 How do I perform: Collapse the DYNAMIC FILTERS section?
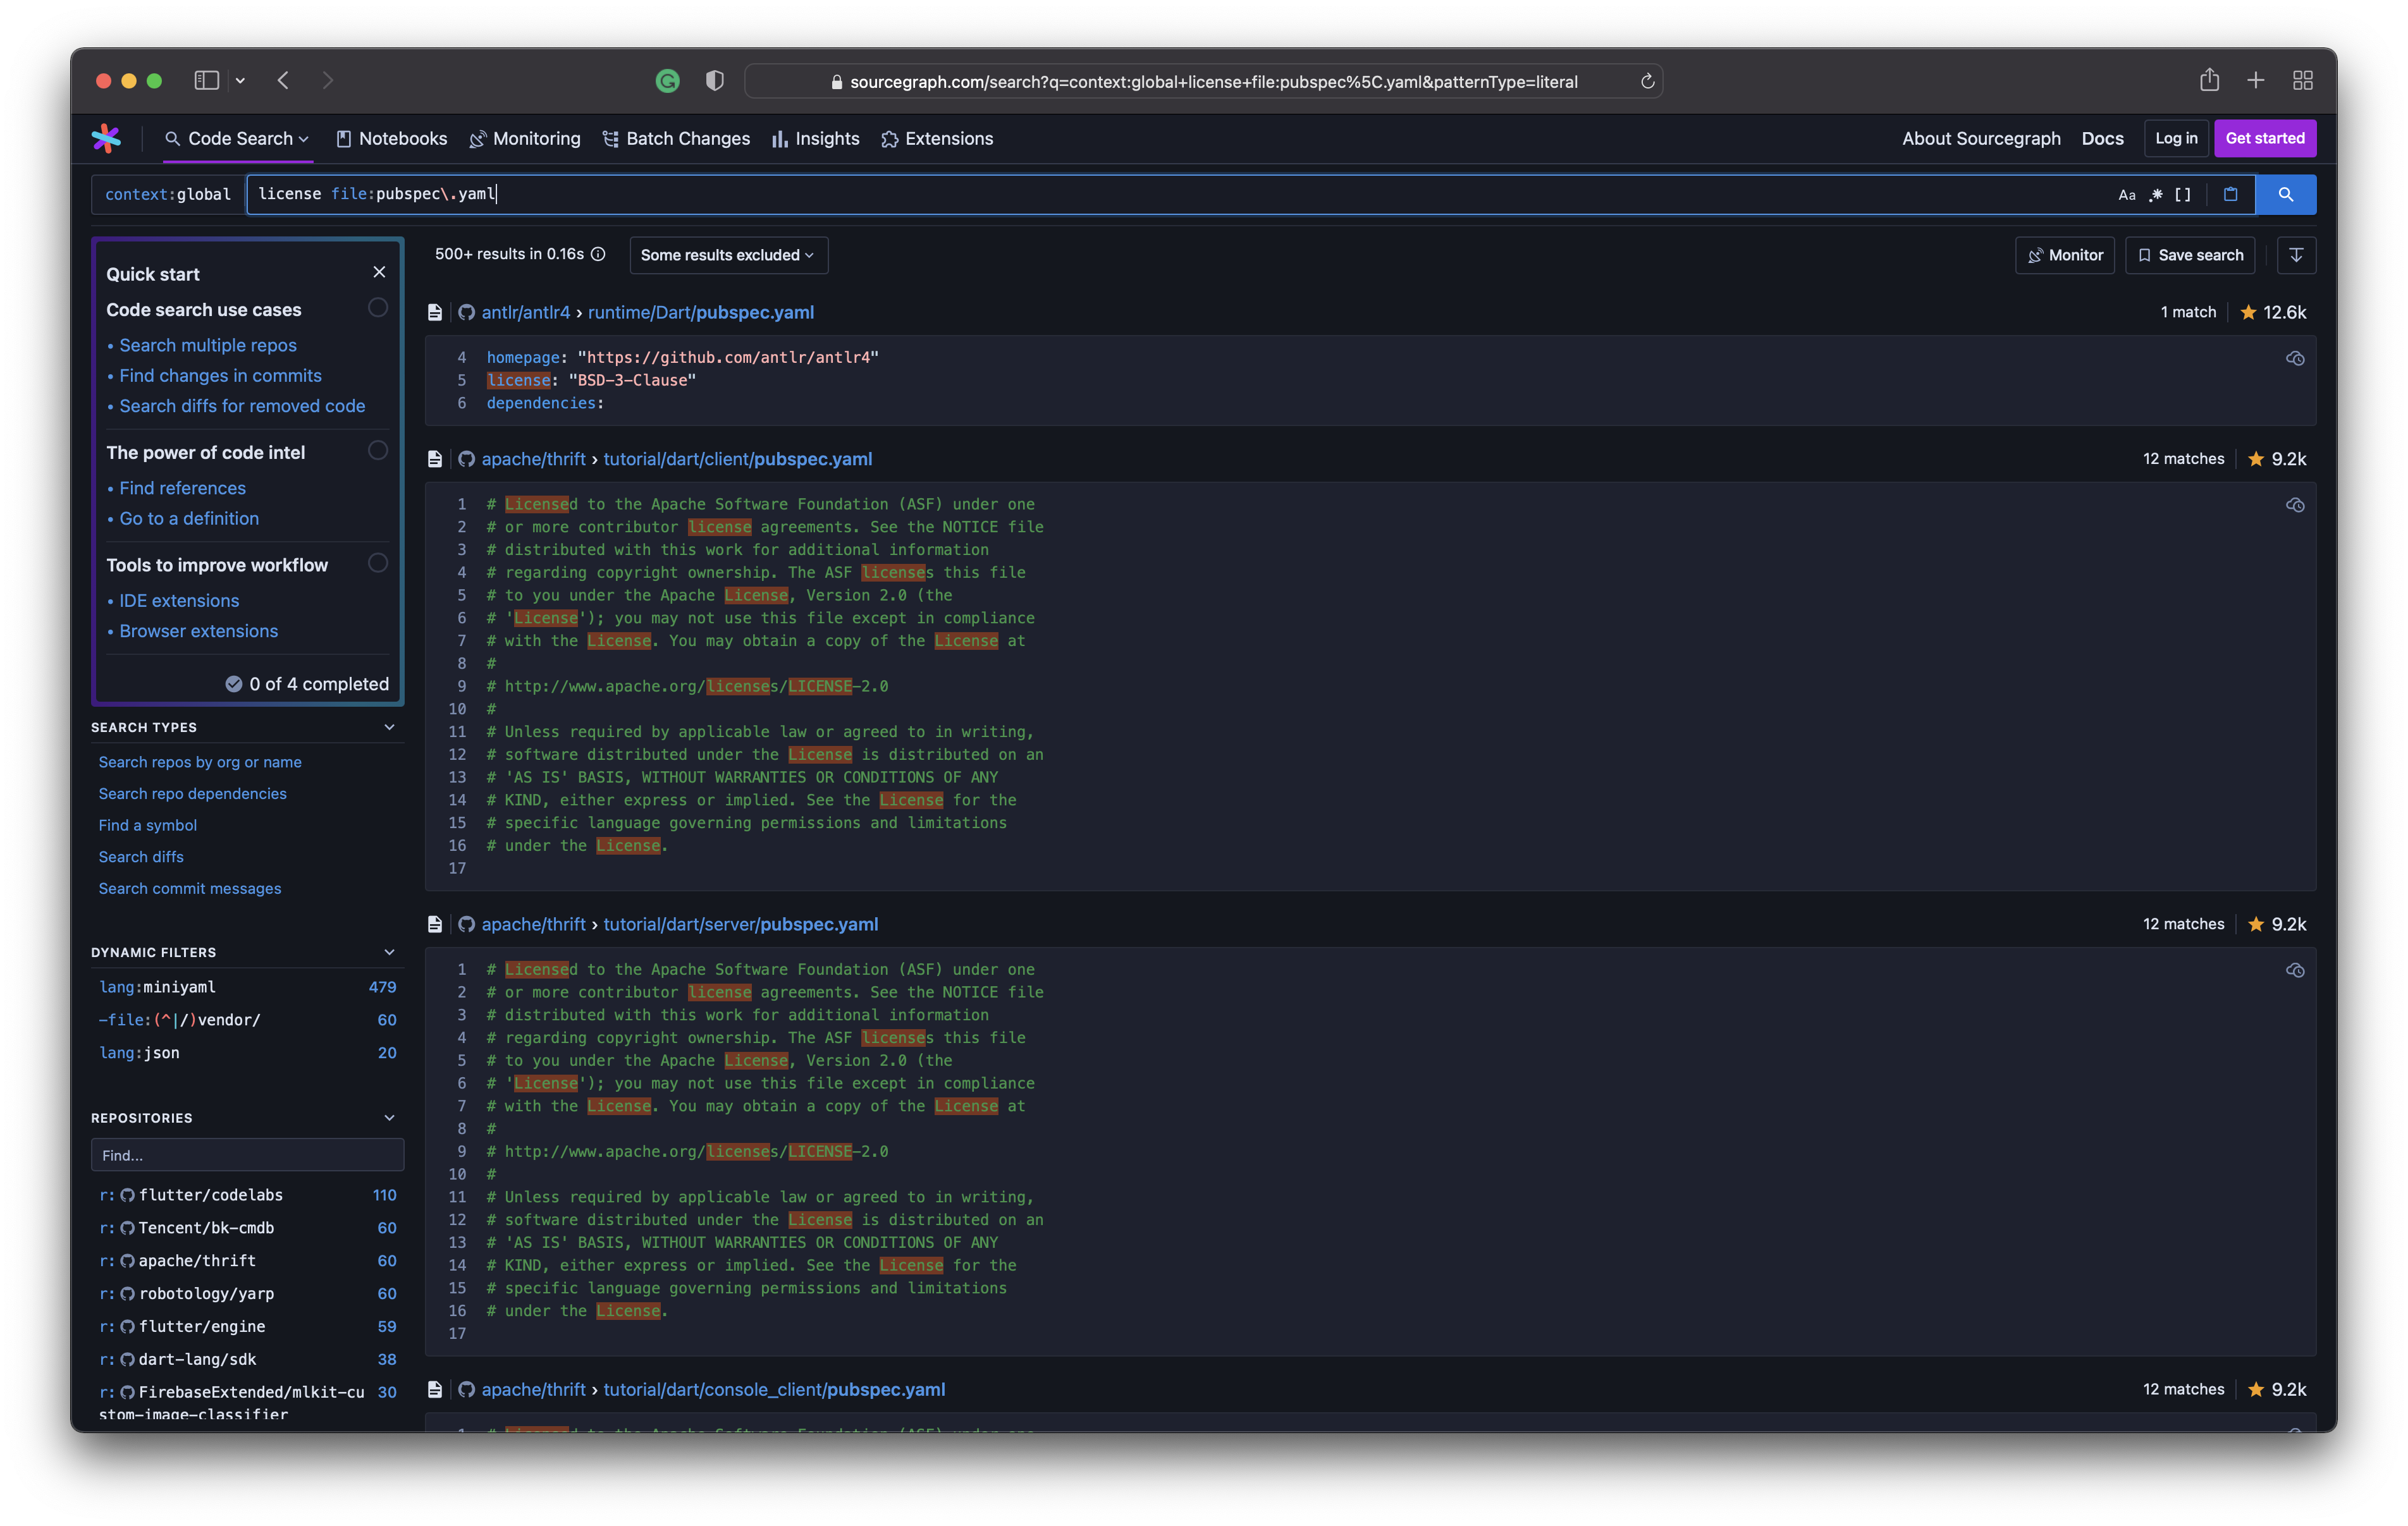pos(389,952)
